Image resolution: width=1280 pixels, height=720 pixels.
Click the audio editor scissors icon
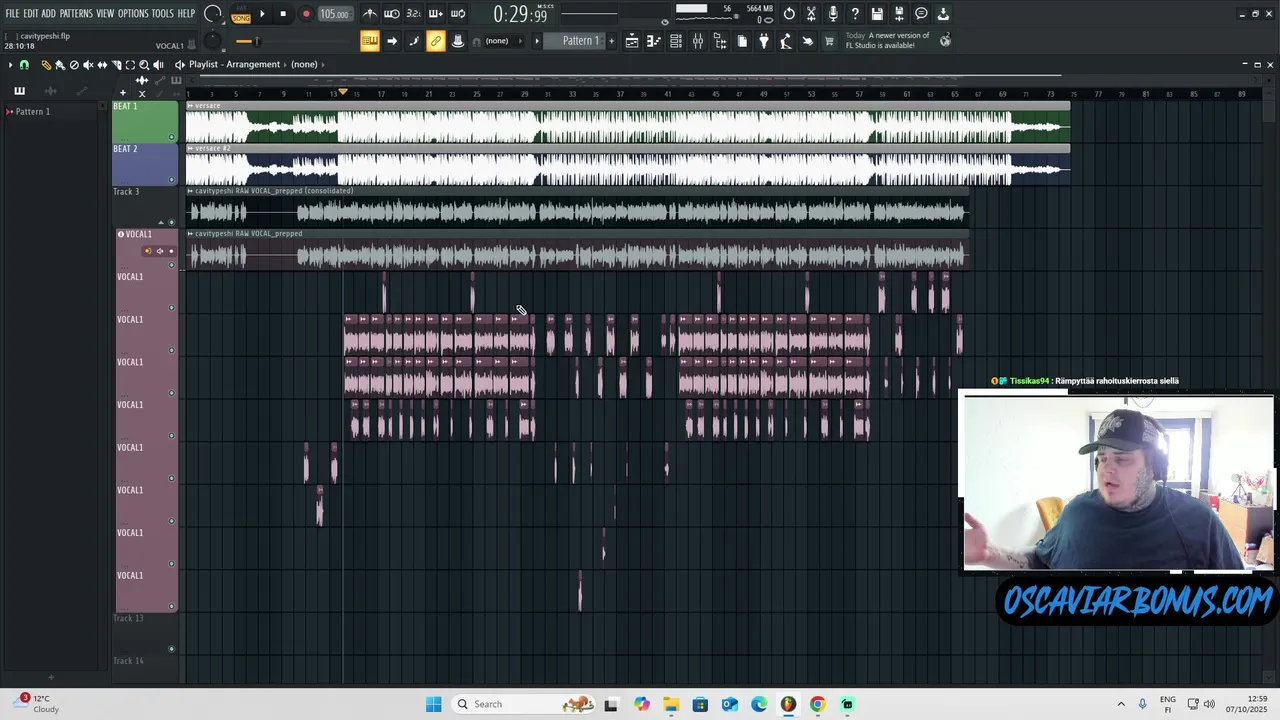tap(811, 14)
